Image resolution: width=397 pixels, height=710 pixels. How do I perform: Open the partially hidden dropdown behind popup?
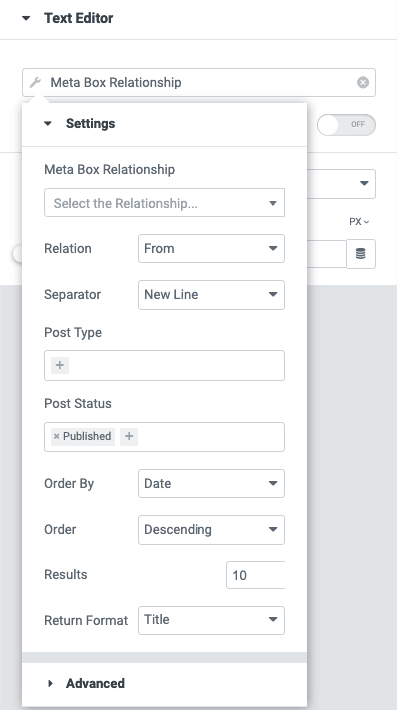(341, 183)
